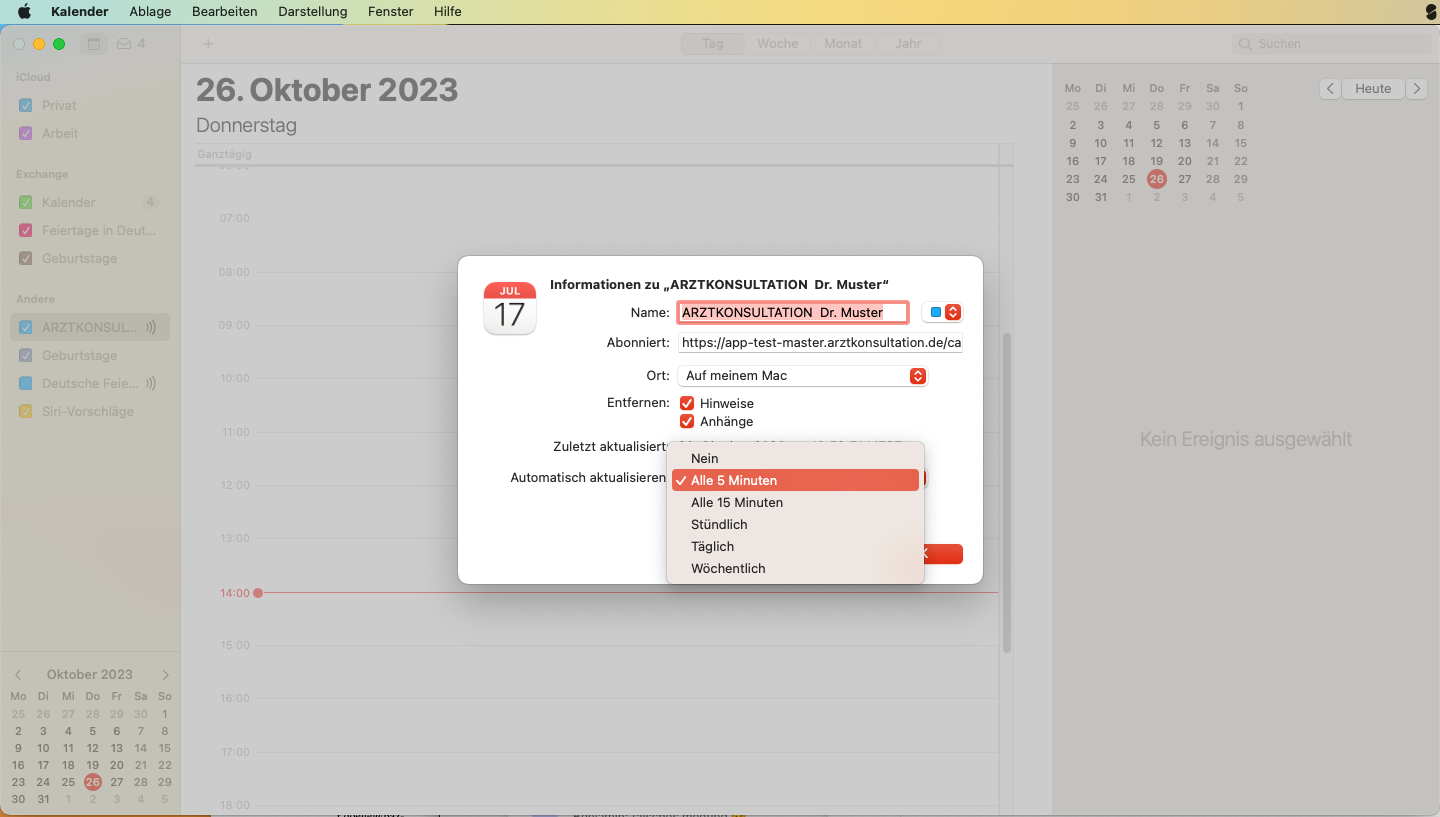1440x817 pixels.
Task: Click the plus icon to add event
Action: coord(208,44)
